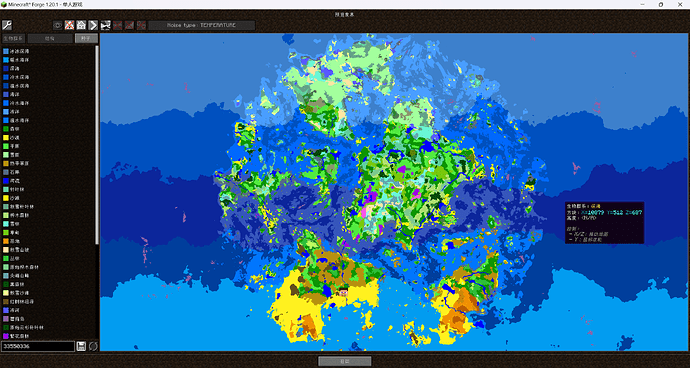Select the 温水深海 biome row
This screenshot has width=690, height=368.
click(x=48, y=85)
